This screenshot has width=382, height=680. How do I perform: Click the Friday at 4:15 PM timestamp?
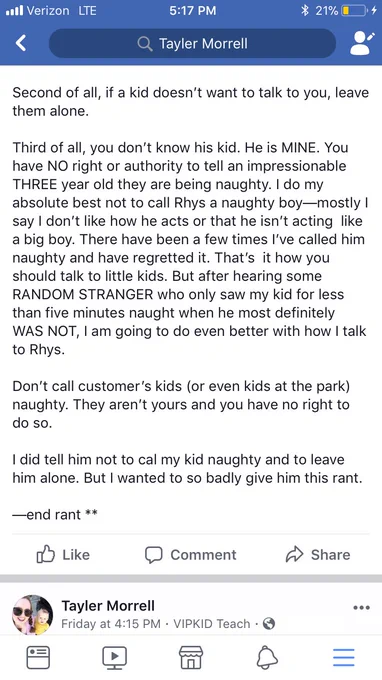pyautogui.click(x=111, y=624)
